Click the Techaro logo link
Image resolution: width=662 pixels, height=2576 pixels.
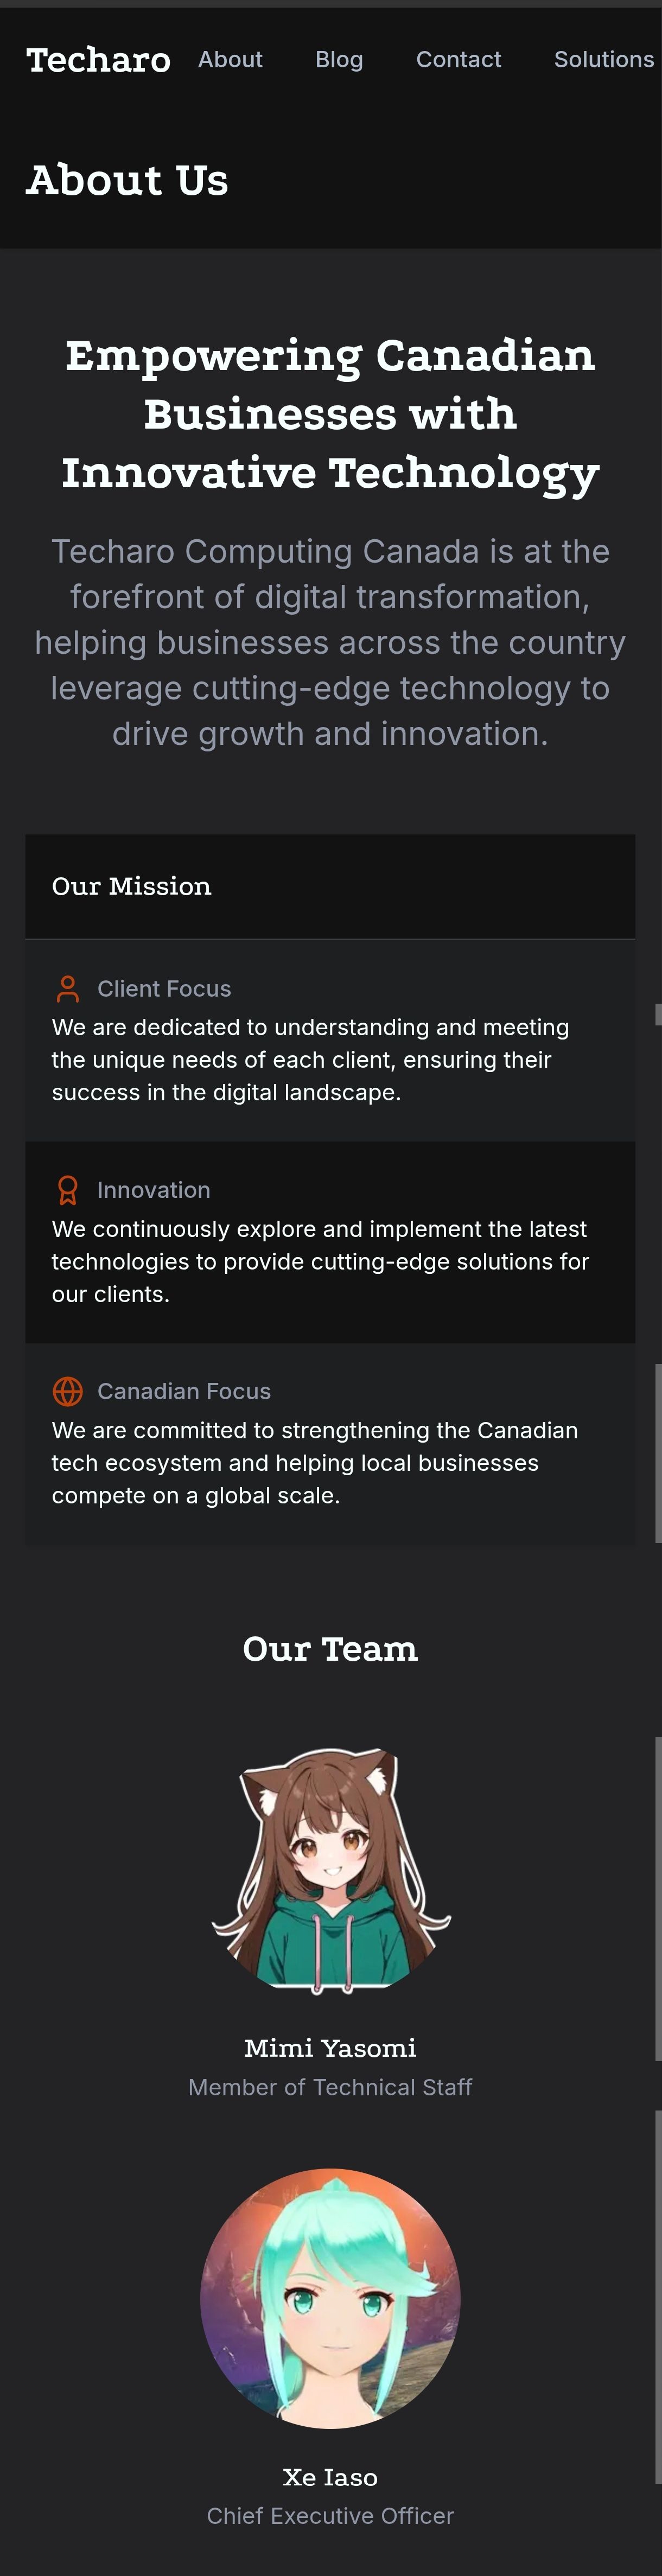point(98,60)
